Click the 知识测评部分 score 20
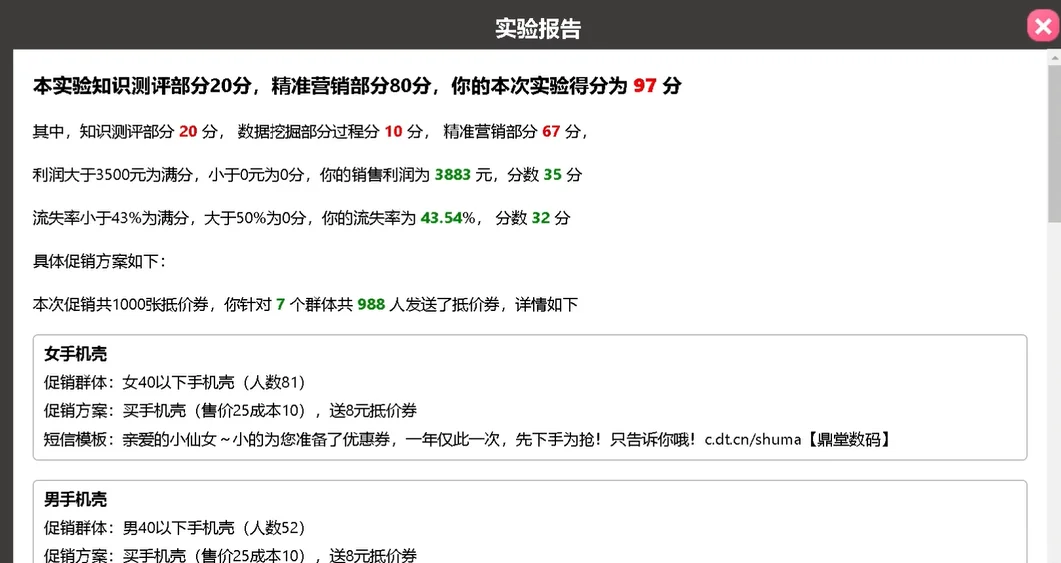The width and height of the screenshot is (1061, 563). point(188,131)
